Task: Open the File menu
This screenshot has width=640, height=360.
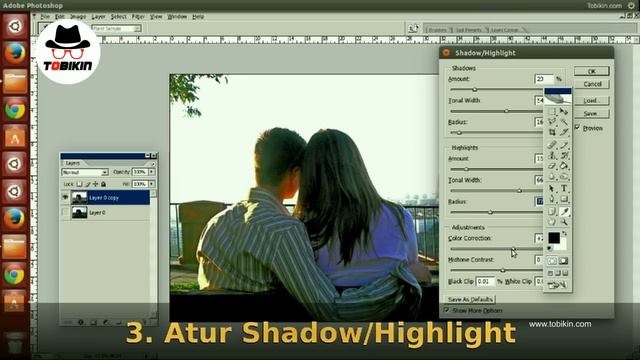Action: (45, 17)
